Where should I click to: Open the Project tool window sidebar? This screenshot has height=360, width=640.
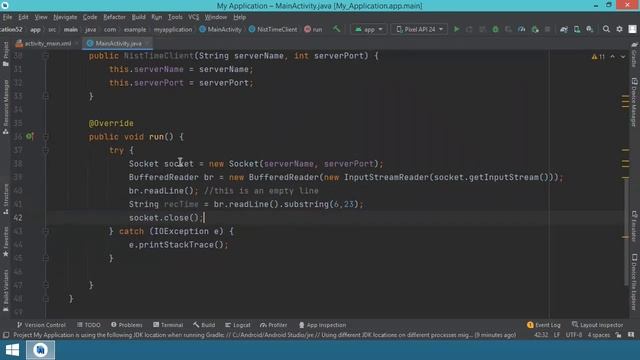(x=6, y=53)
